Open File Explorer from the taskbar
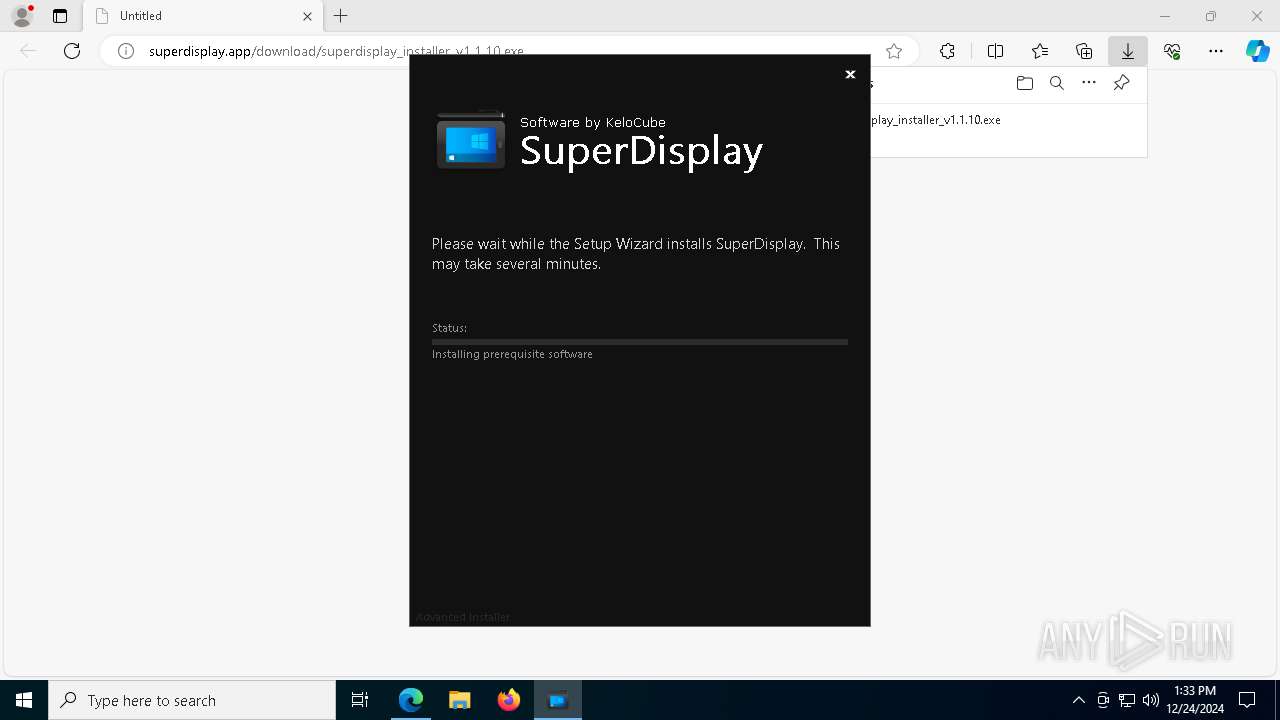This screenshot has height=720, width=1280. [x=460, y=700]
